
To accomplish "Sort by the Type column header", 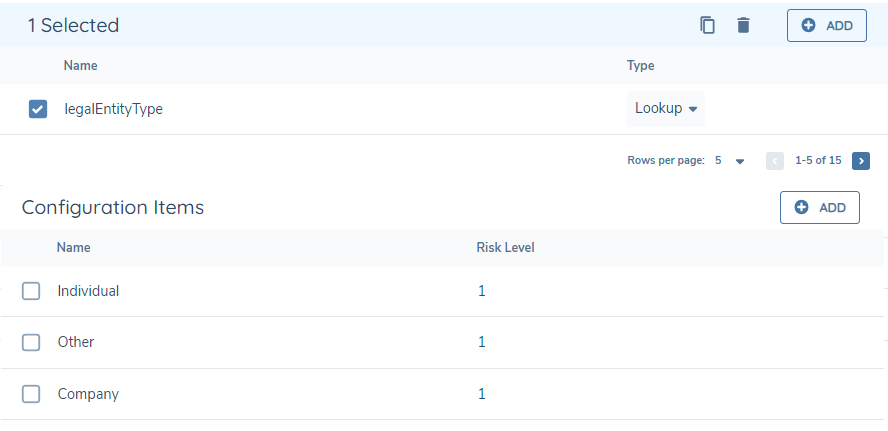I will pos(640,66).
